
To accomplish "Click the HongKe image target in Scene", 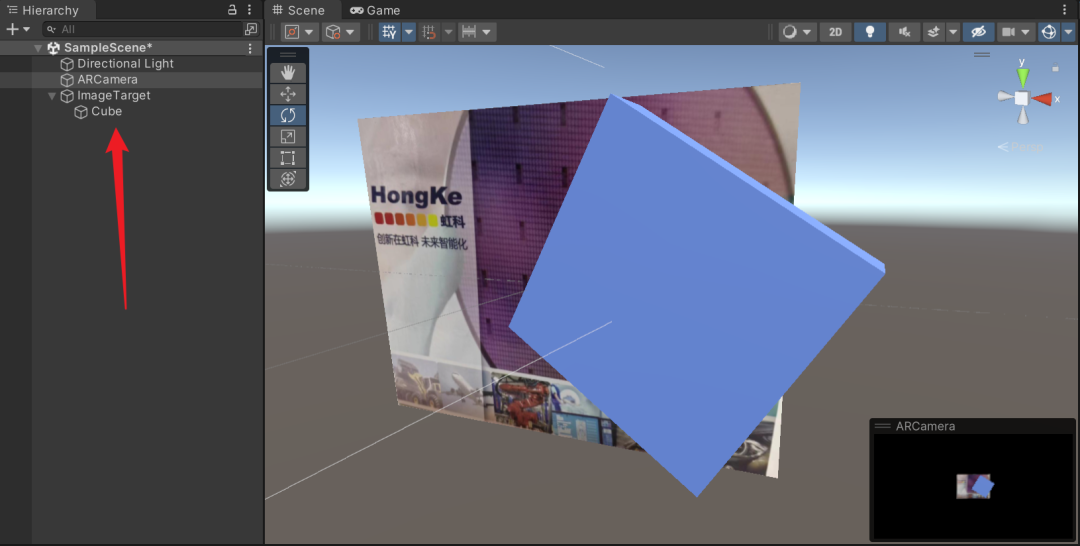I will click(x=427, y=275).
